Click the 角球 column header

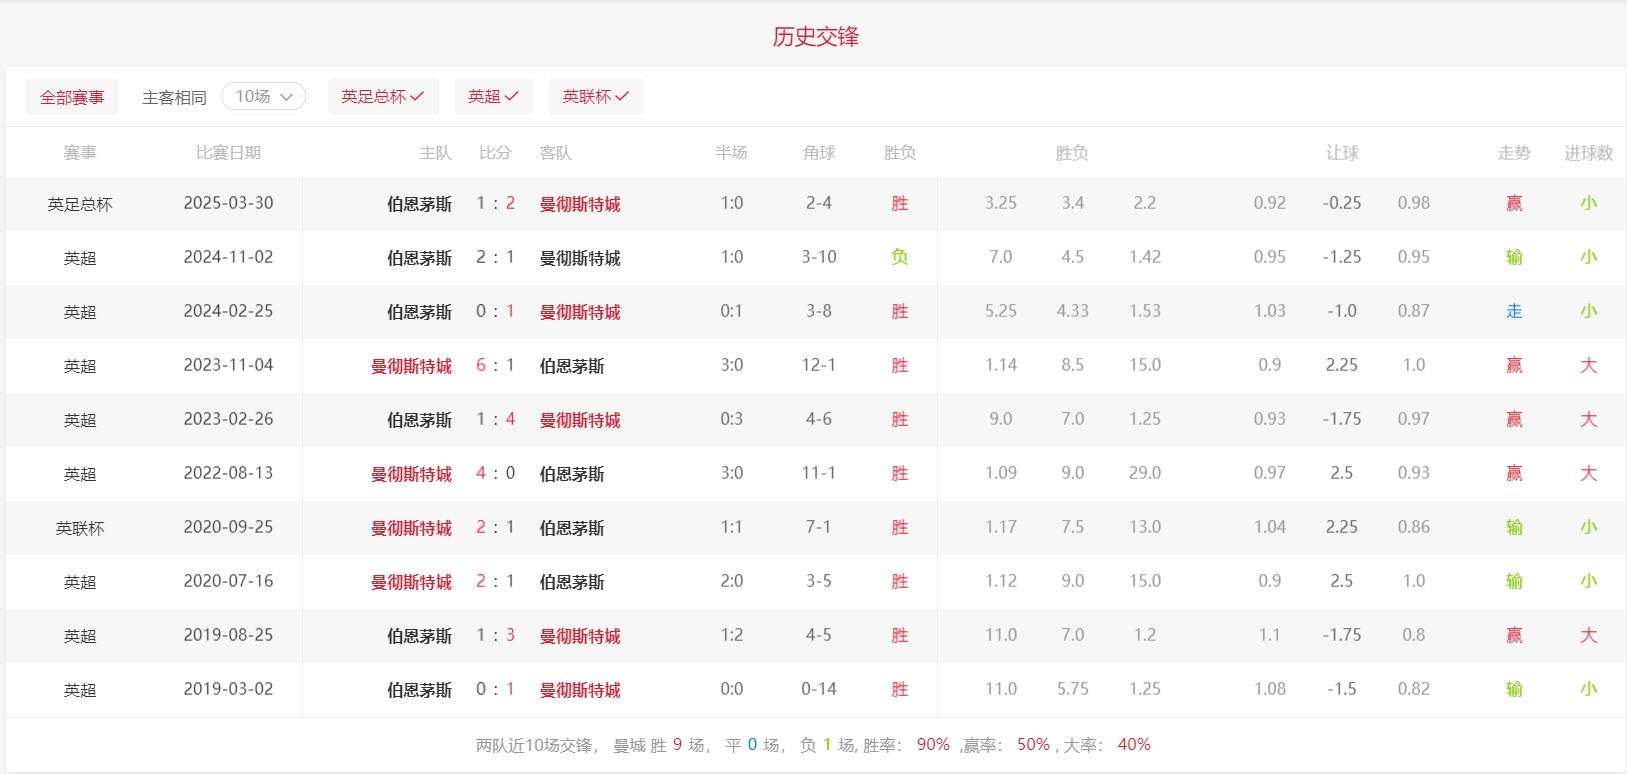[x=818, y=153]
